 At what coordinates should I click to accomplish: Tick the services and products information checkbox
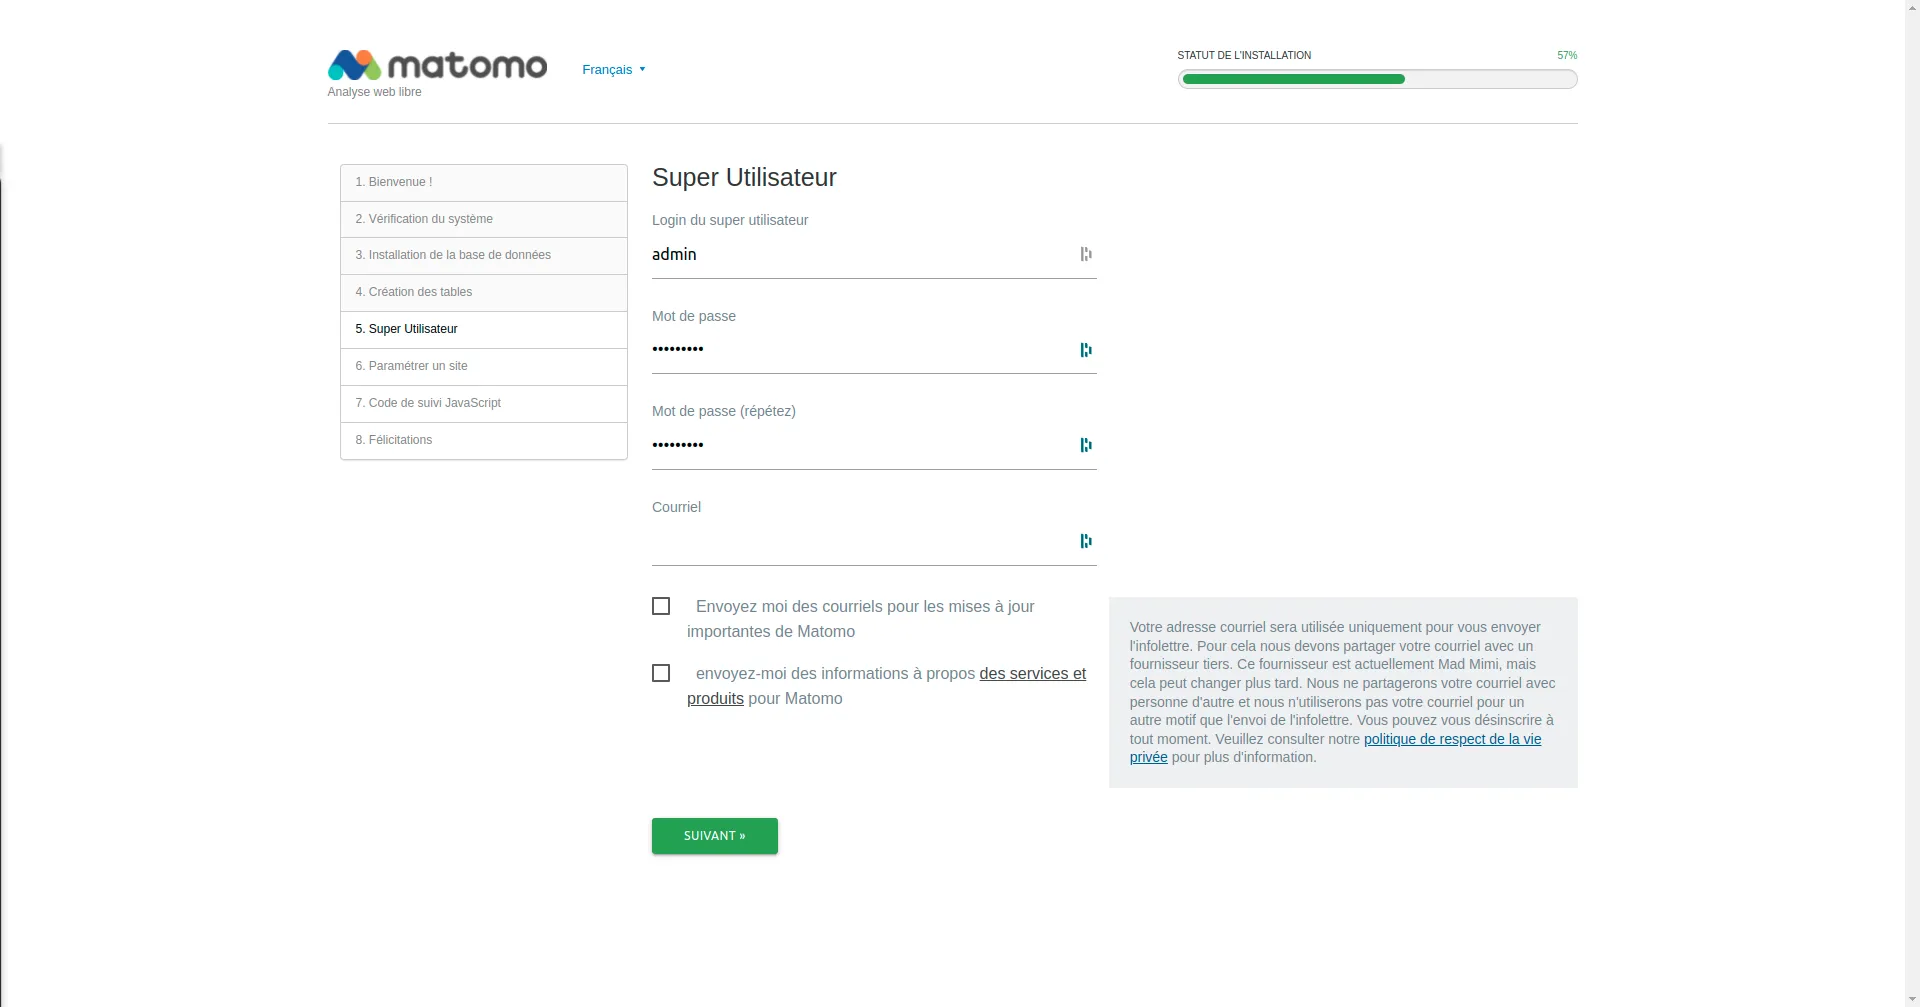[661, 673]
